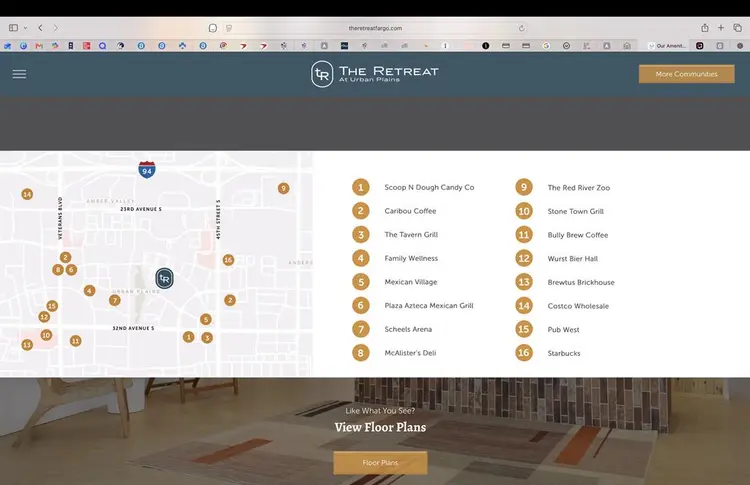The height and width of the screenshot is (485, 750).
Task: Open the Gmail favorite in bookmarks bar
Action: (39, 46)
